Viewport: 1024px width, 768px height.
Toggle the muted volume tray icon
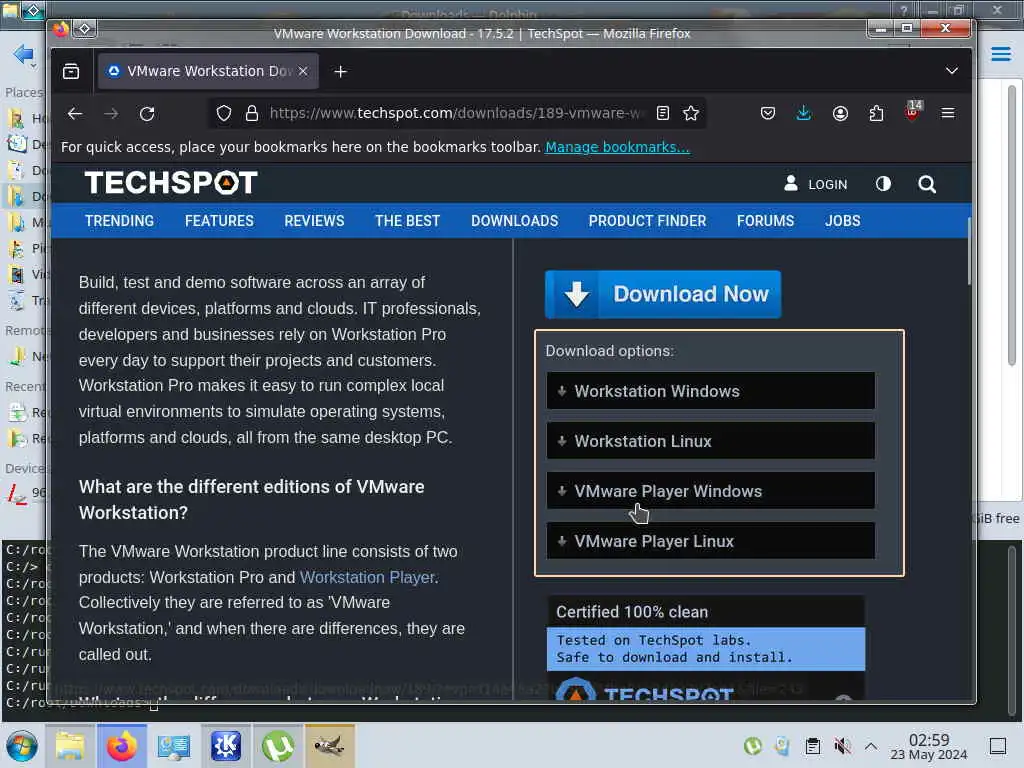[842, 746]
